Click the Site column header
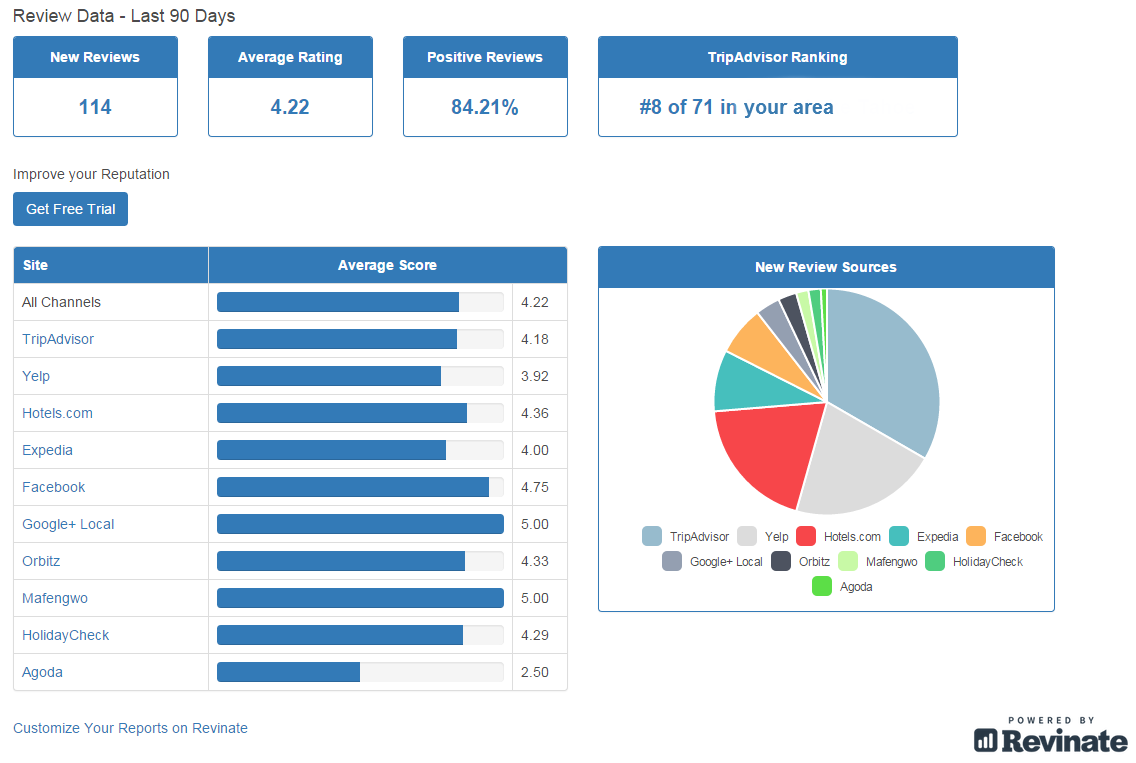Image resolution: width=1136 pixels, height=763 pixels. 111,265
